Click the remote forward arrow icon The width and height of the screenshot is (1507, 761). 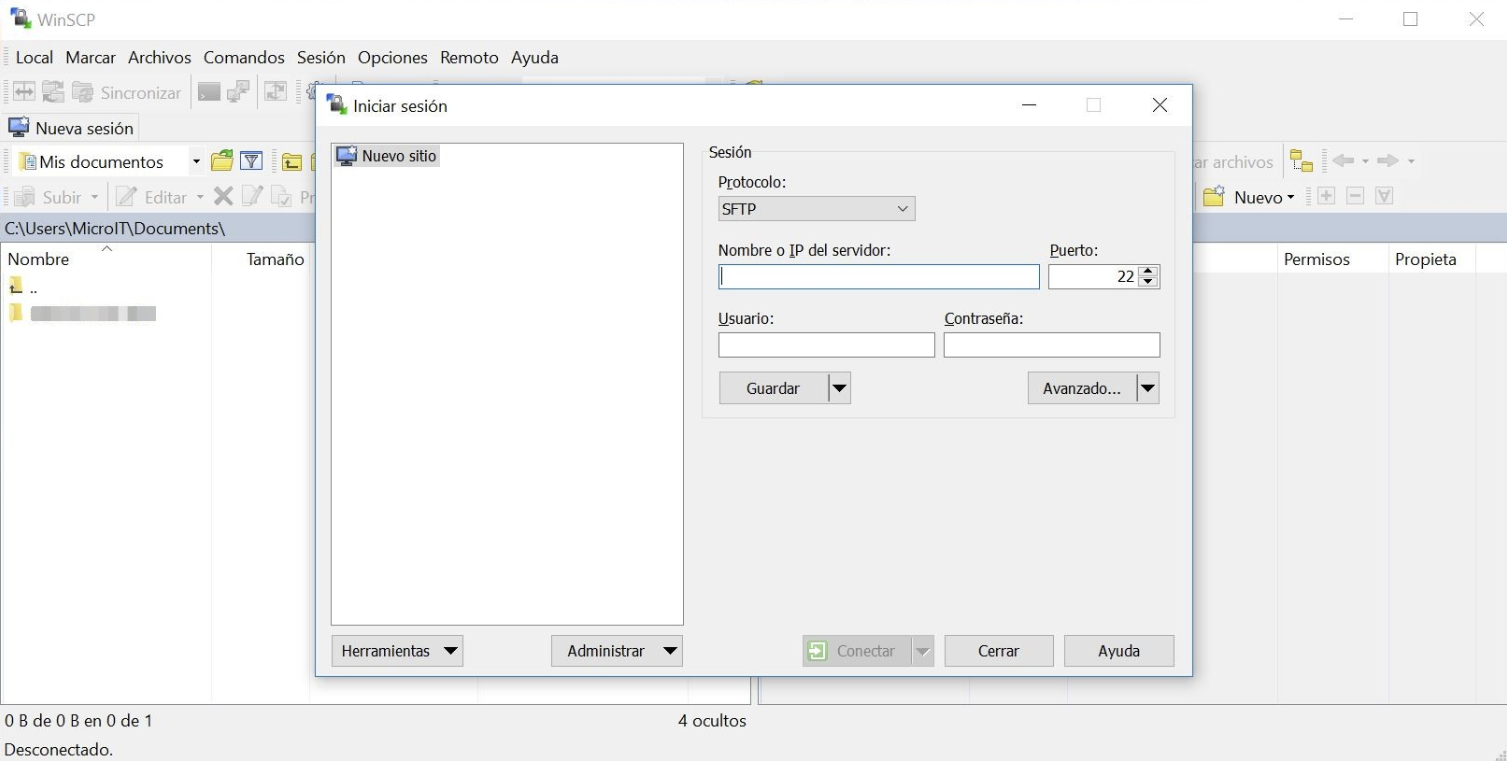1387,161
